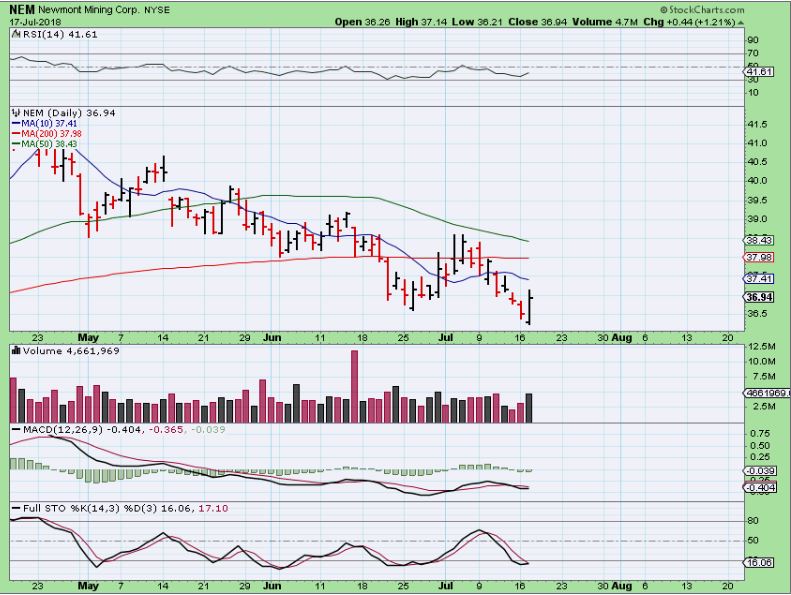
Task: Click the -0.039 MACD histogram axis tag
Action: point(759,471)
